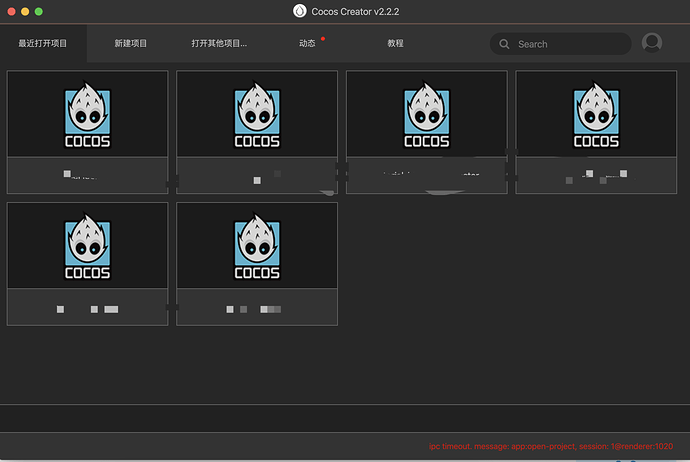Open the third project card in the top row
This screenshot has width=690, height=462.
pos(426,132)
